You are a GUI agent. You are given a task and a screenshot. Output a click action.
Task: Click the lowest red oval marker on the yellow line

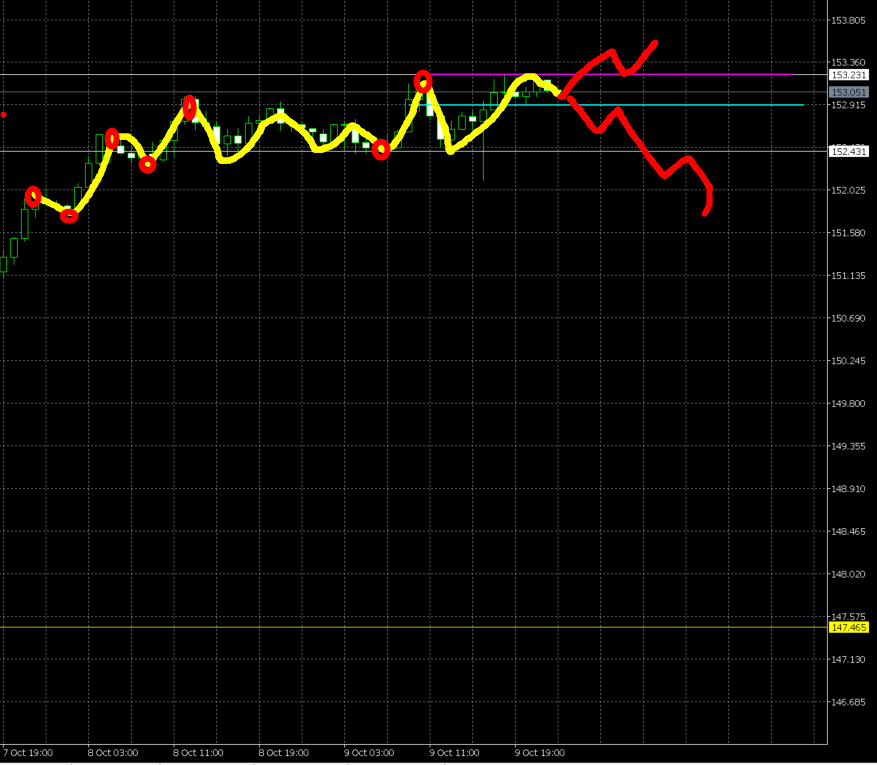(69, 215)
